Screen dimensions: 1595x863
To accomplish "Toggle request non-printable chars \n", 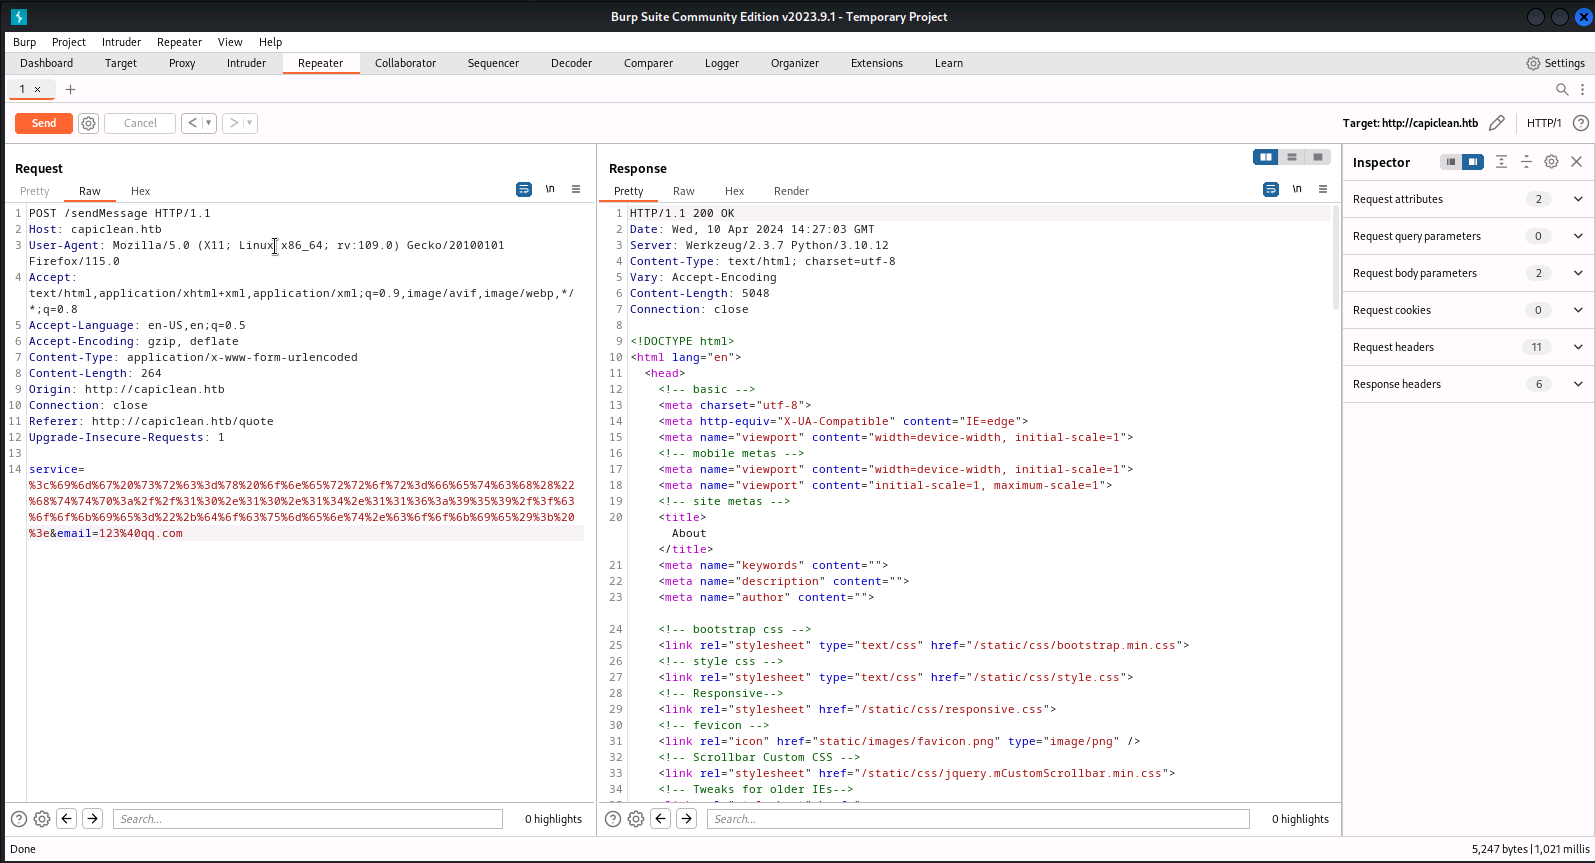I will tap(550, 189).
